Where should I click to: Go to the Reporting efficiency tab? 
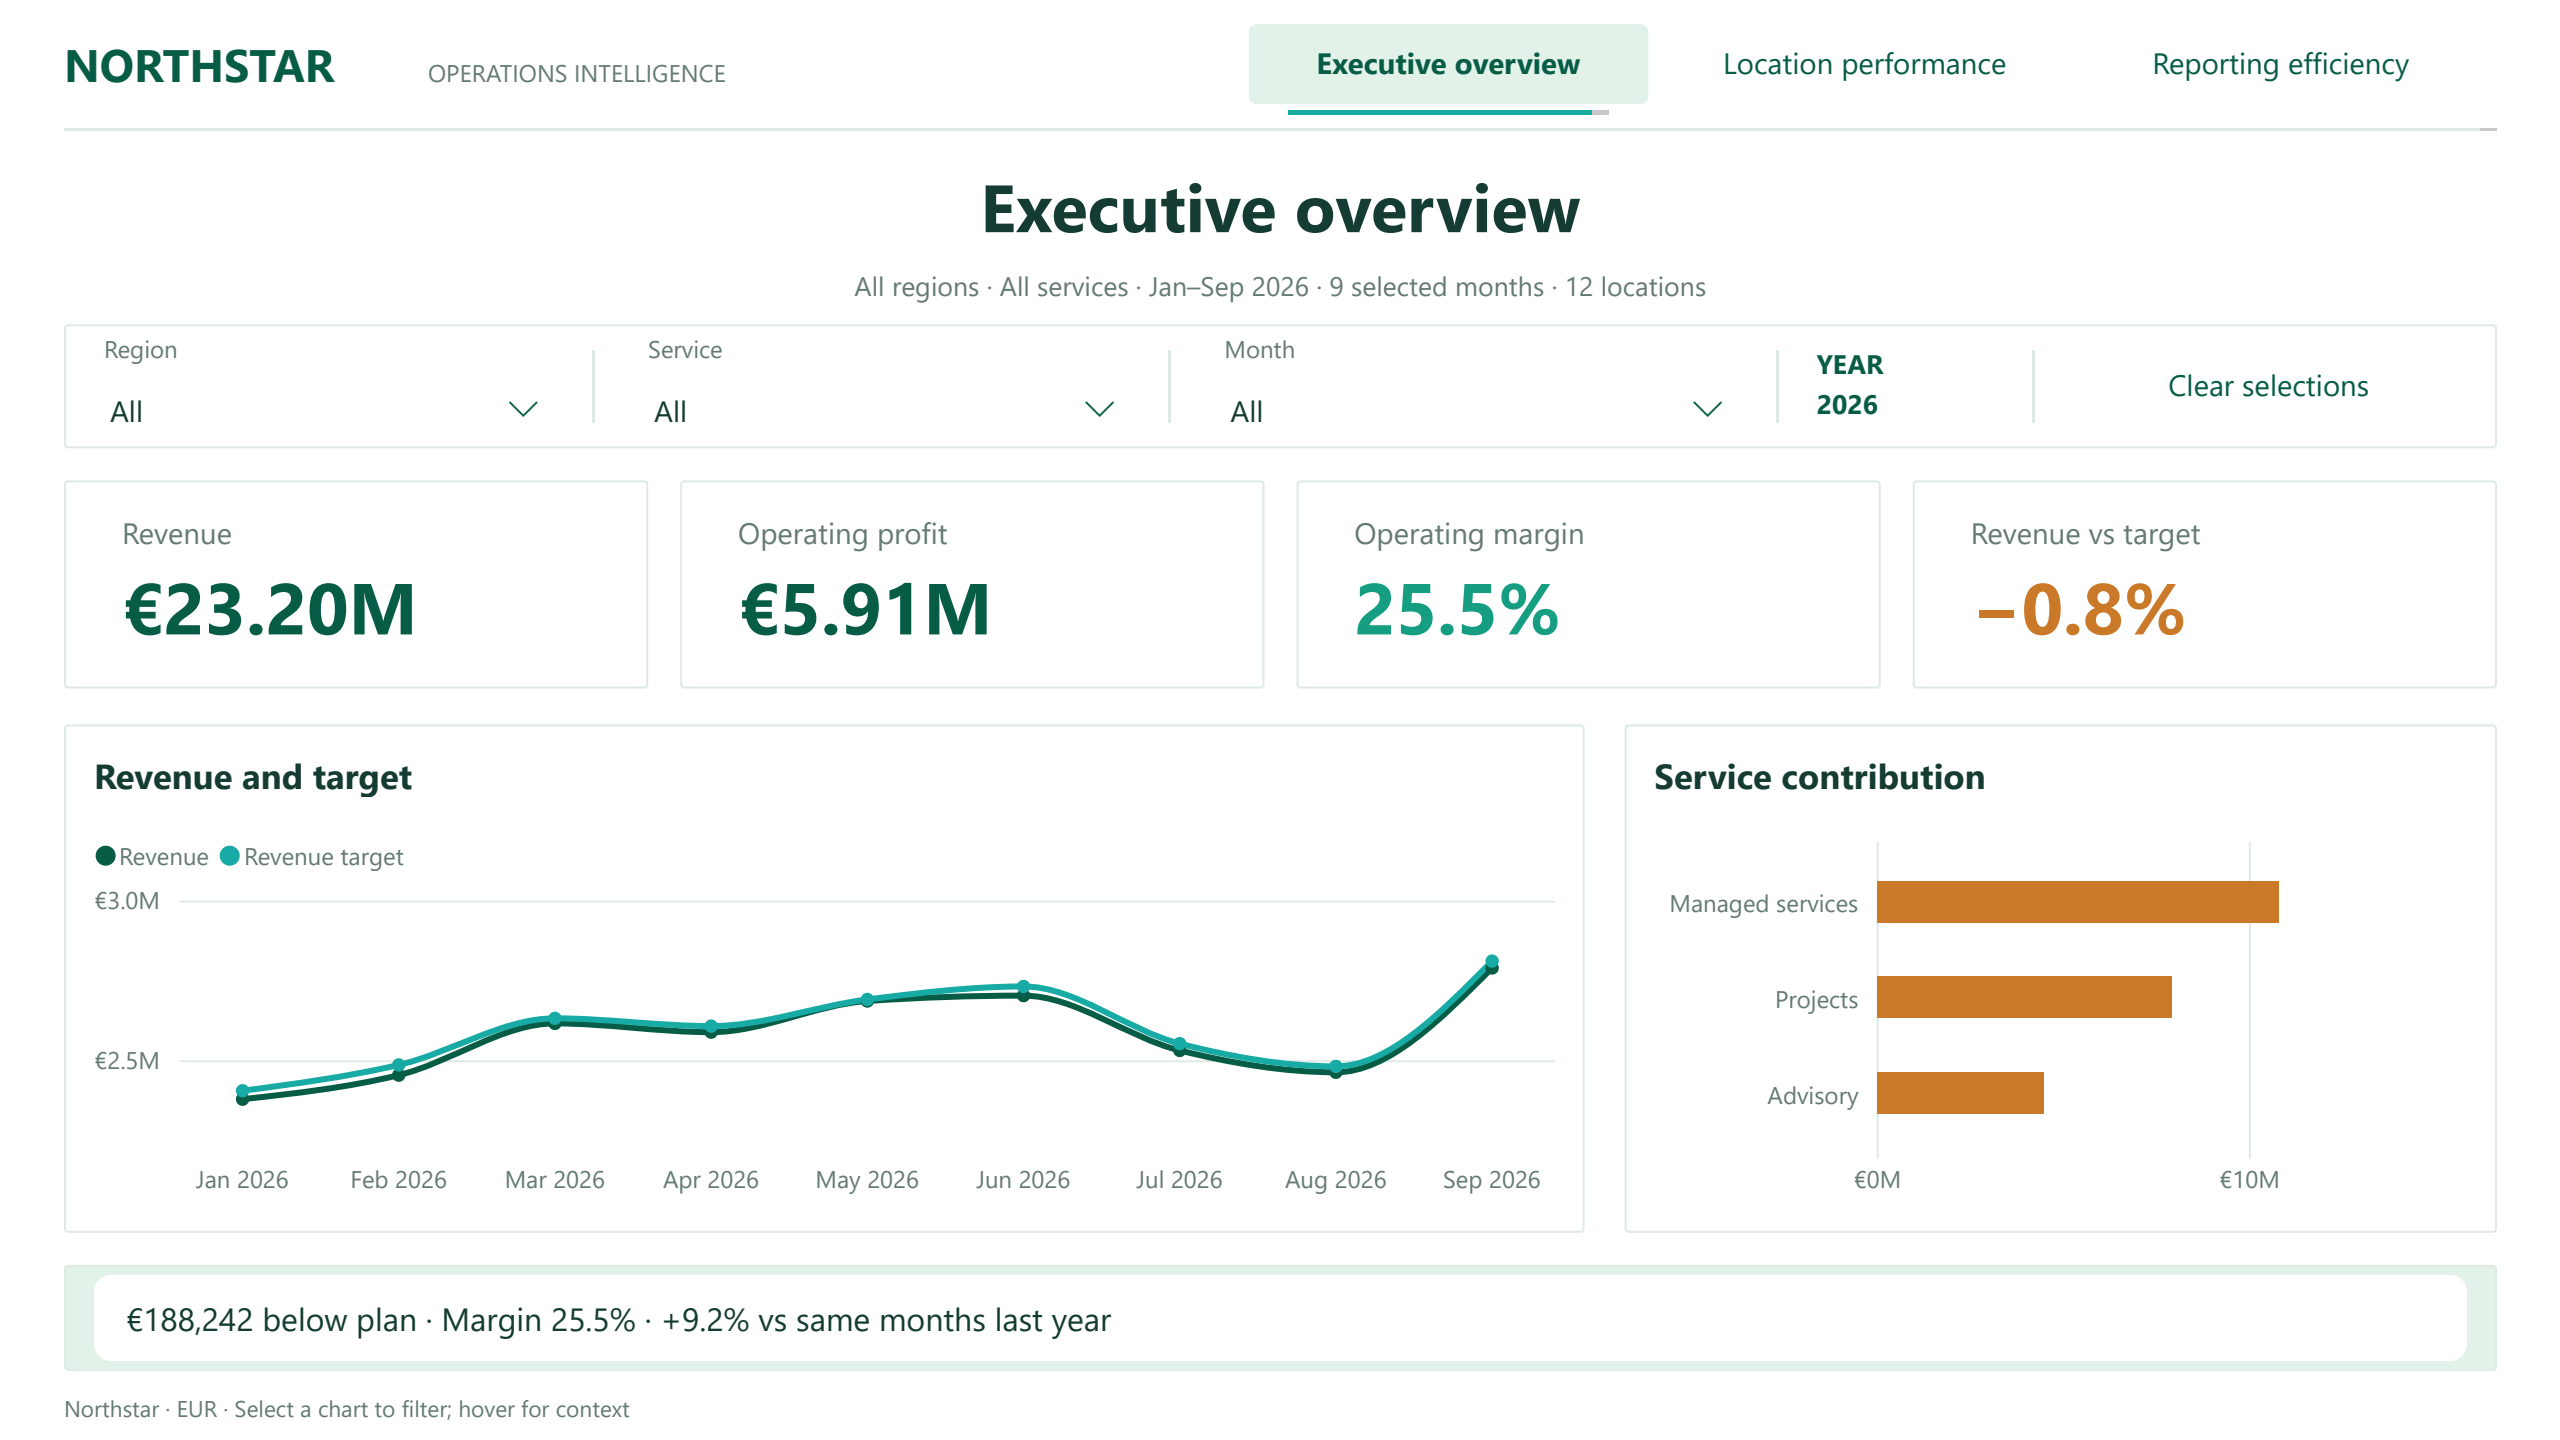[x=2280, y=64]
